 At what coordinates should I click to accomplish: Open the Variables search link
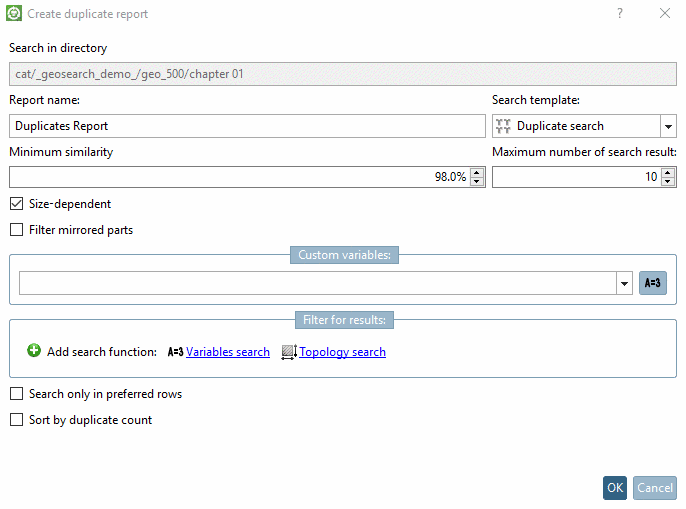click(228, 352)
